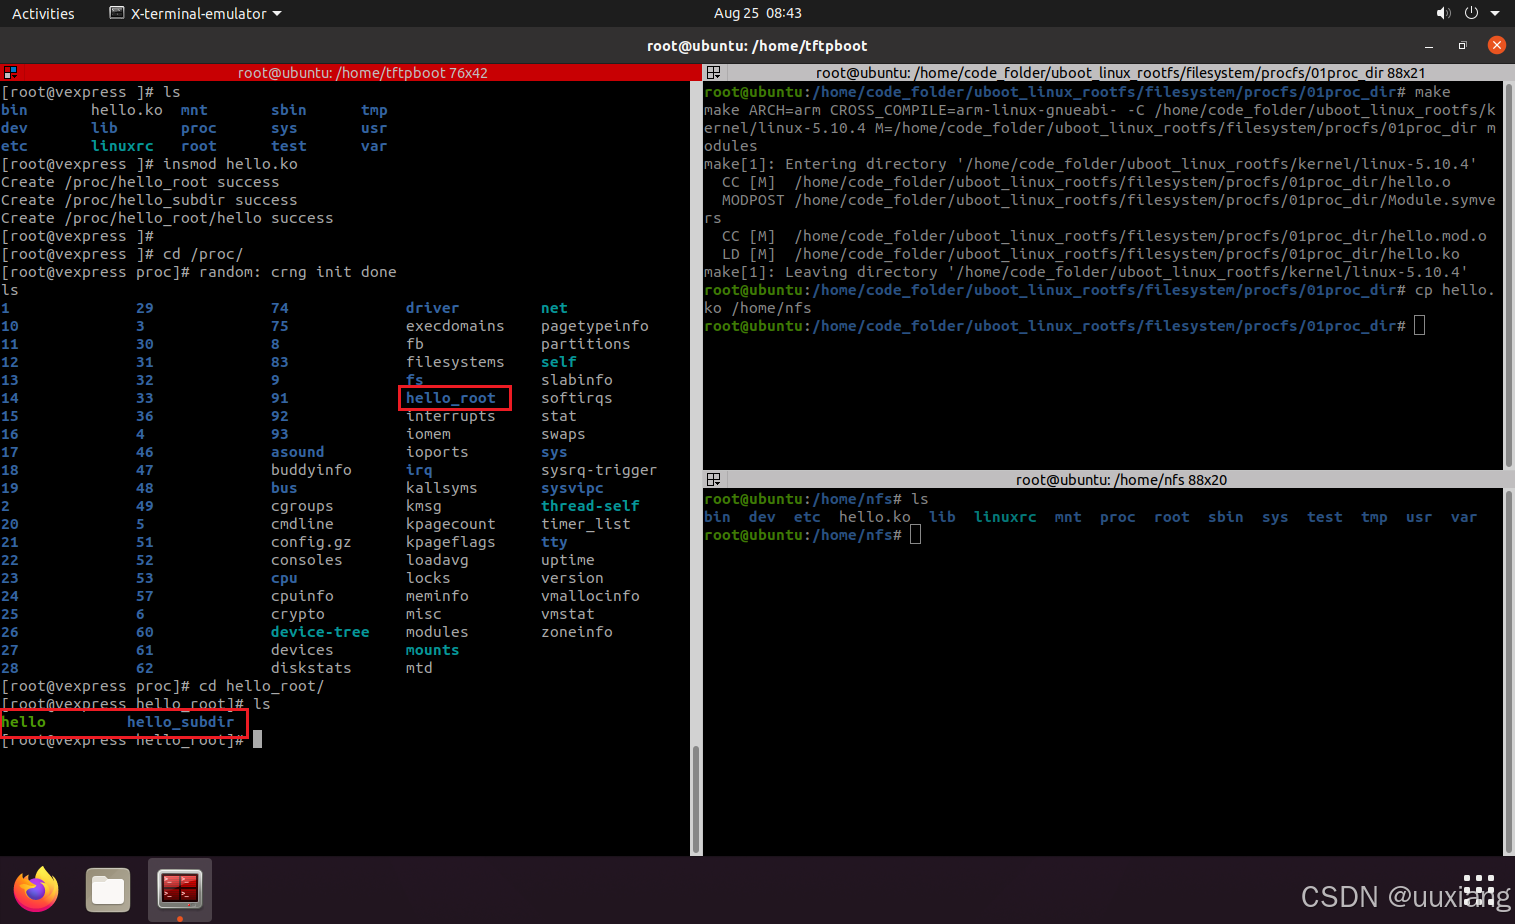Click hello.ko in nfs pane listing

tap(875, 517)
